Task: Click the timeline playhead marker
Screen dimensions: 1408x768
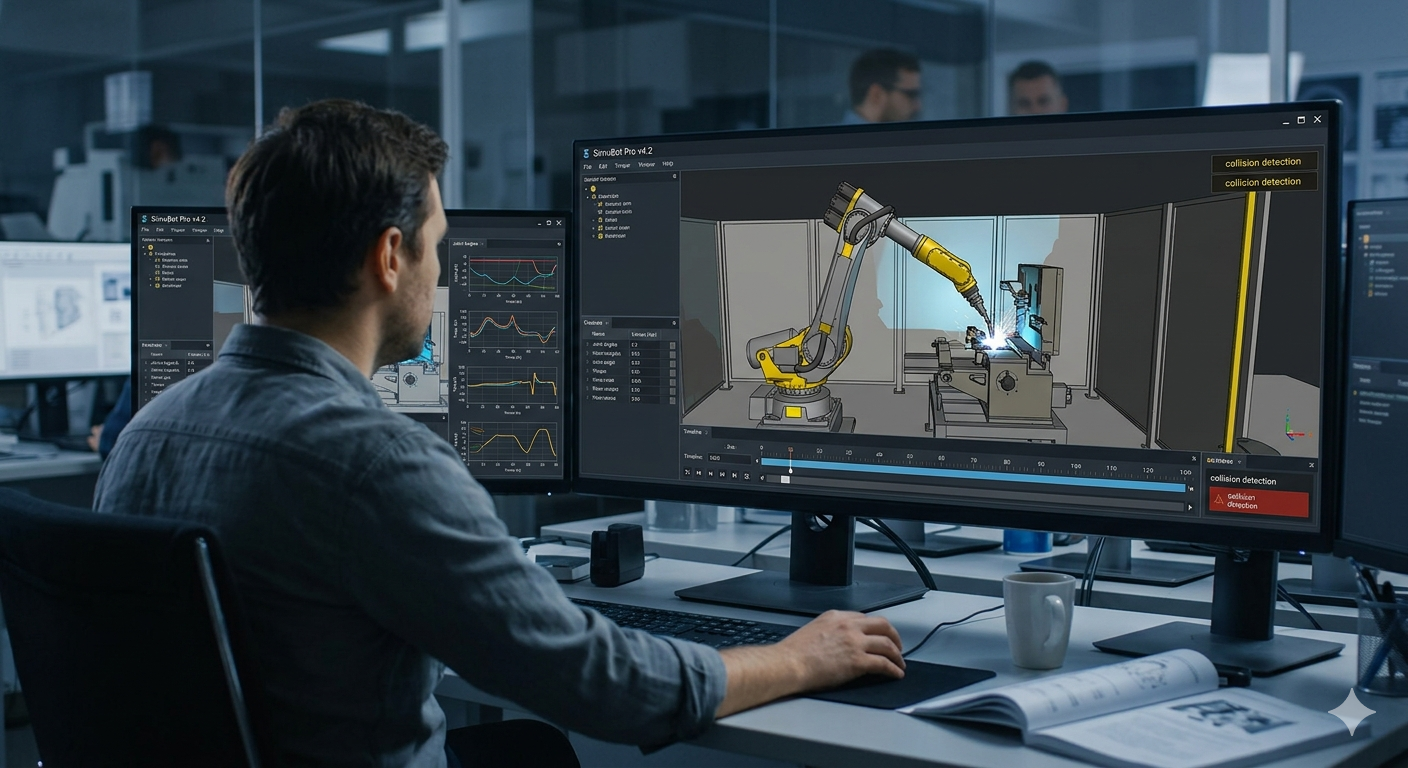Action: point(790,471)
